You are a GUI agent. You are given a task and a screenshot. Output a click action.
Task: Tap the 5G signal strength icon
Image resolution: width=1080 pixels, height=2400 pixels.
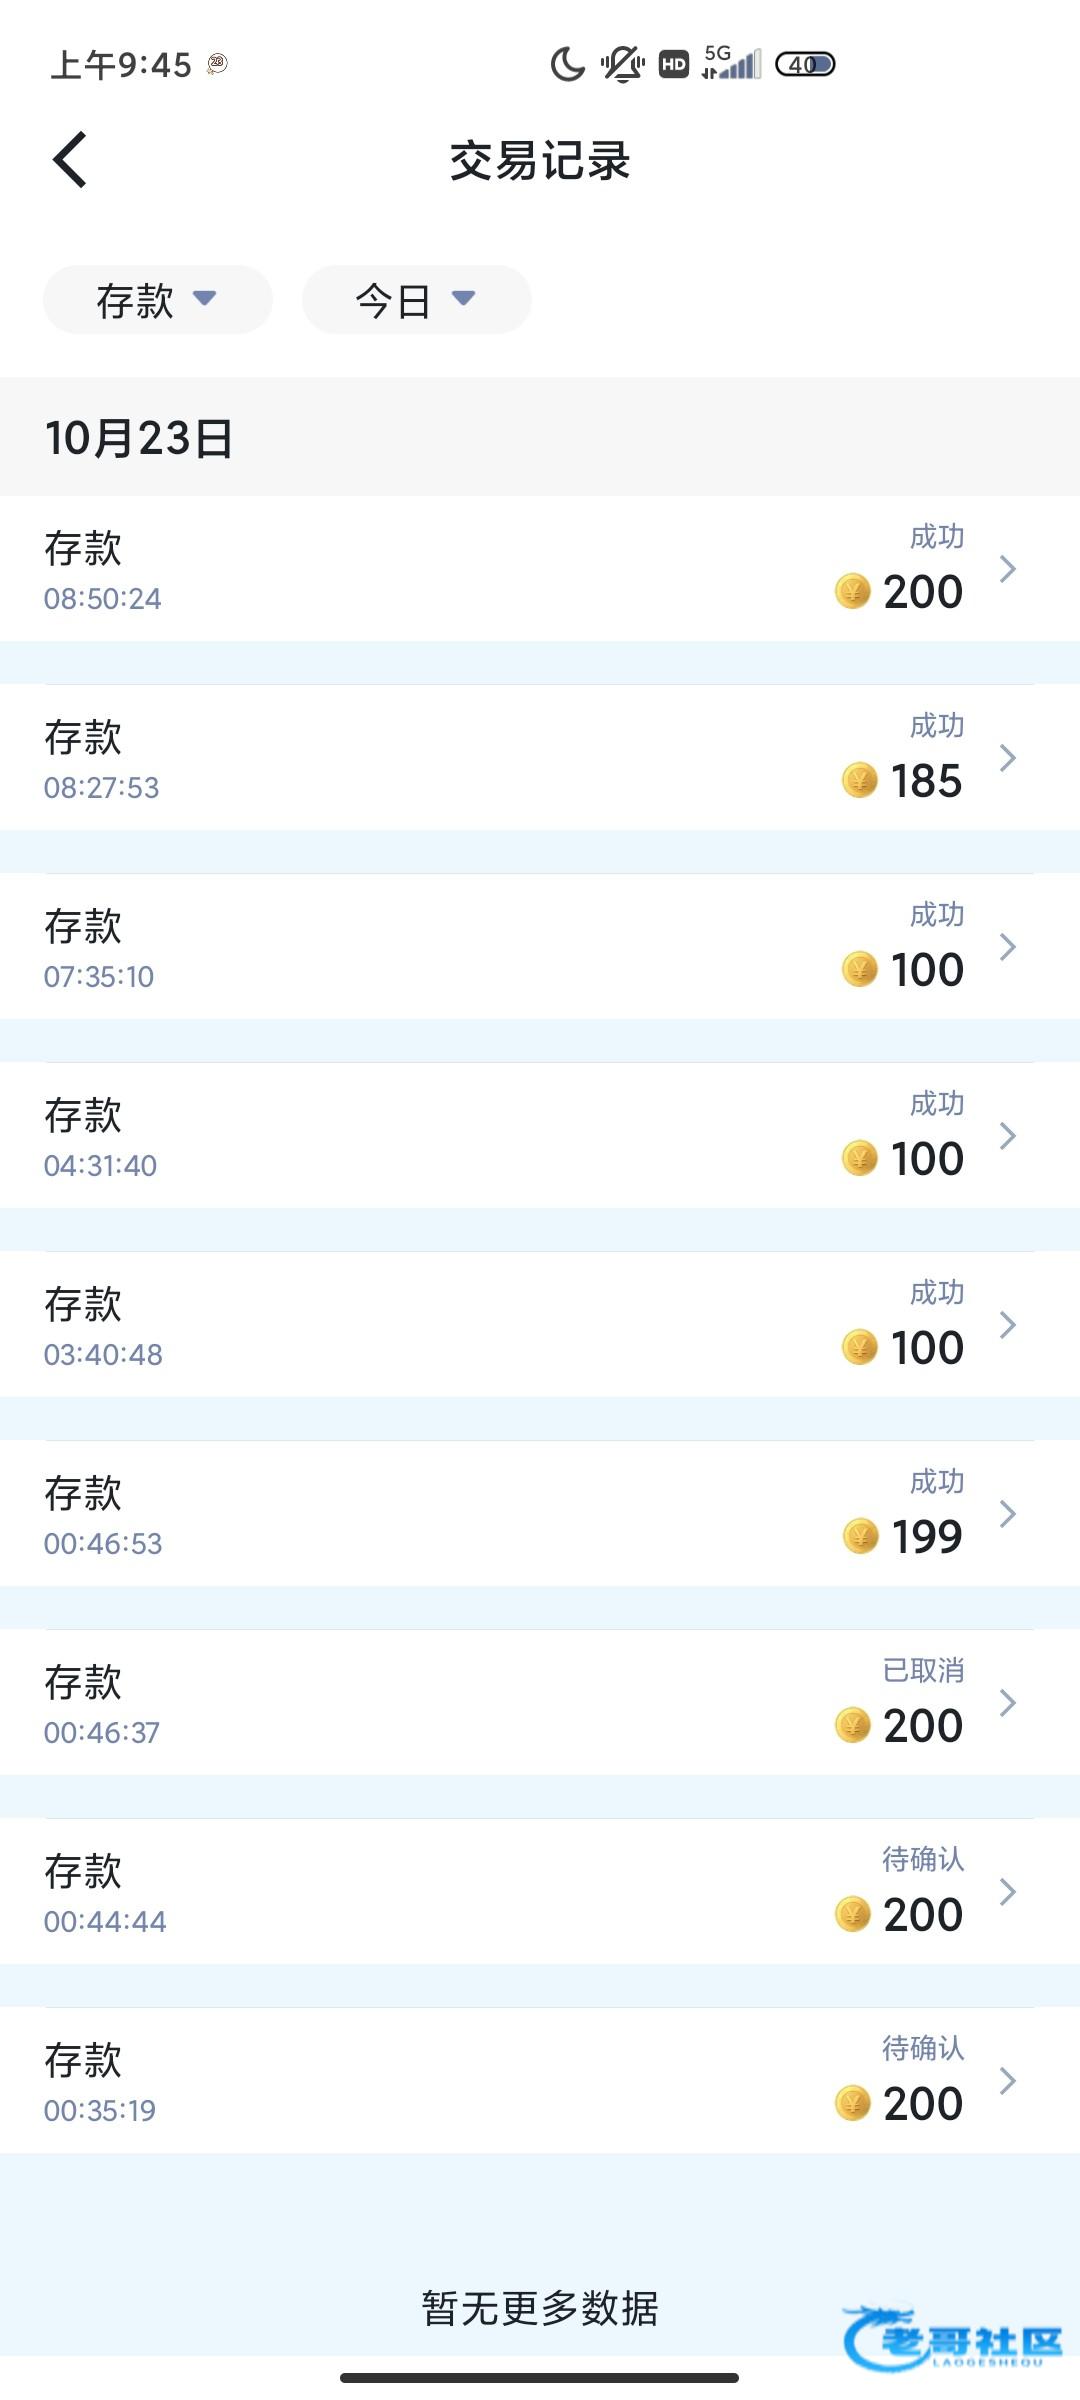pyautogui.click(x=731, y=63)
